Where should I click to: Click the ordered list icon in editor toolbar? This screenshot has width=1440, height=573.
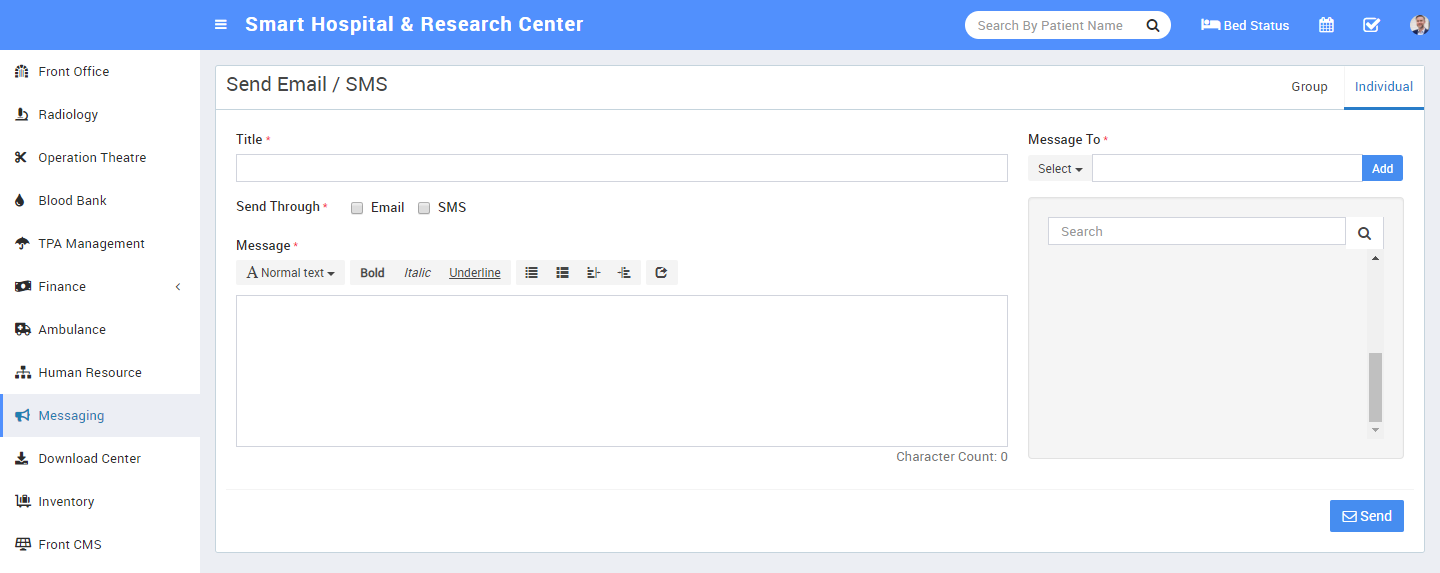click(x=563, y=272)
